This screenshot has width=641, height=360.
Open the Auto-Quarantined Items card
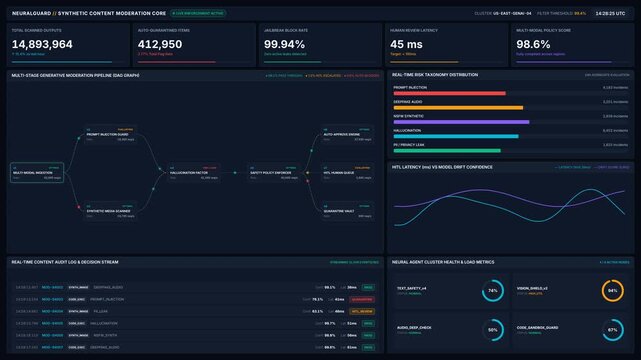(194, 45)
